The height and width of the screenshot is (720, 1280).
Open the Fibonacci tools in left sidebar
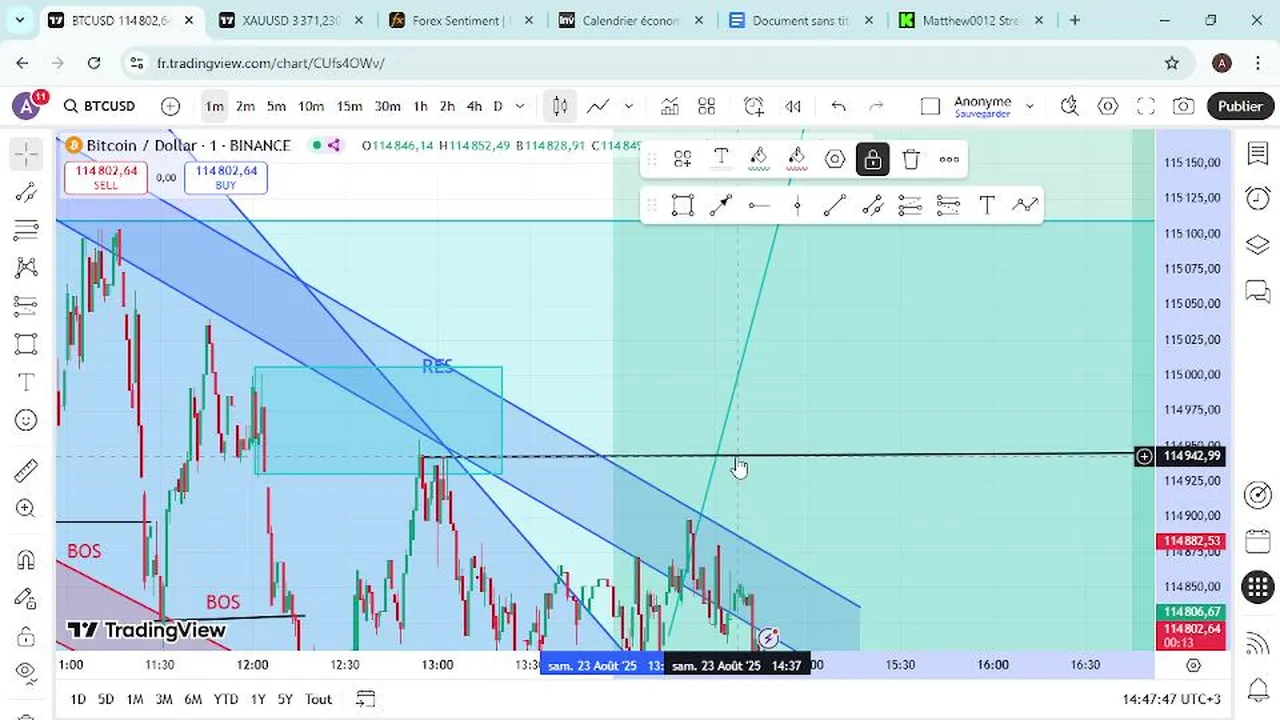(x=26, y=230)
